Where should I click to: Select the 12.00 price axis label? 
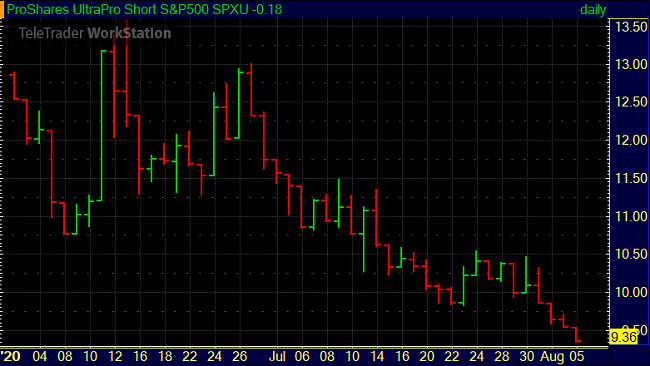(631, 140)
